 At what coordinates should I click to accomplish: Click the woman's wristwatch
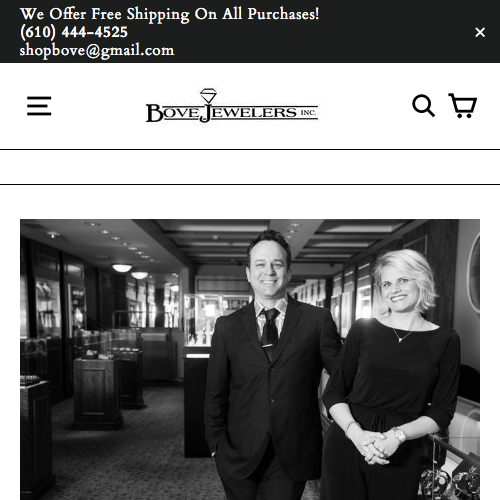coord(399,434)
